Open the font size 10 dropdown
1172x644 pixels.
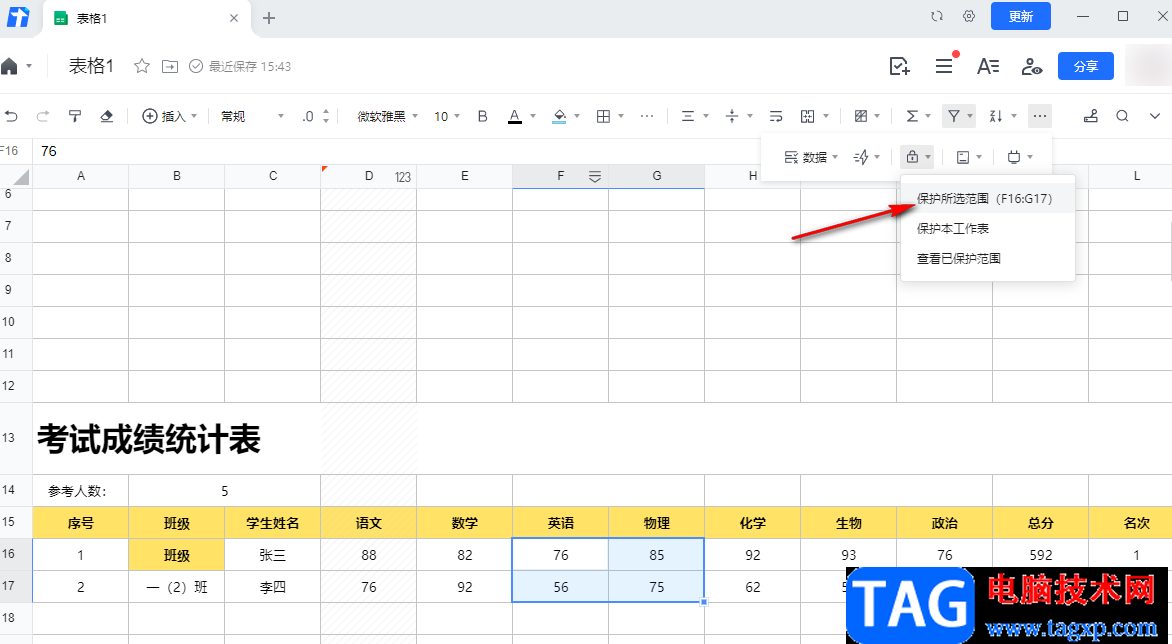[x=447, y=116]
